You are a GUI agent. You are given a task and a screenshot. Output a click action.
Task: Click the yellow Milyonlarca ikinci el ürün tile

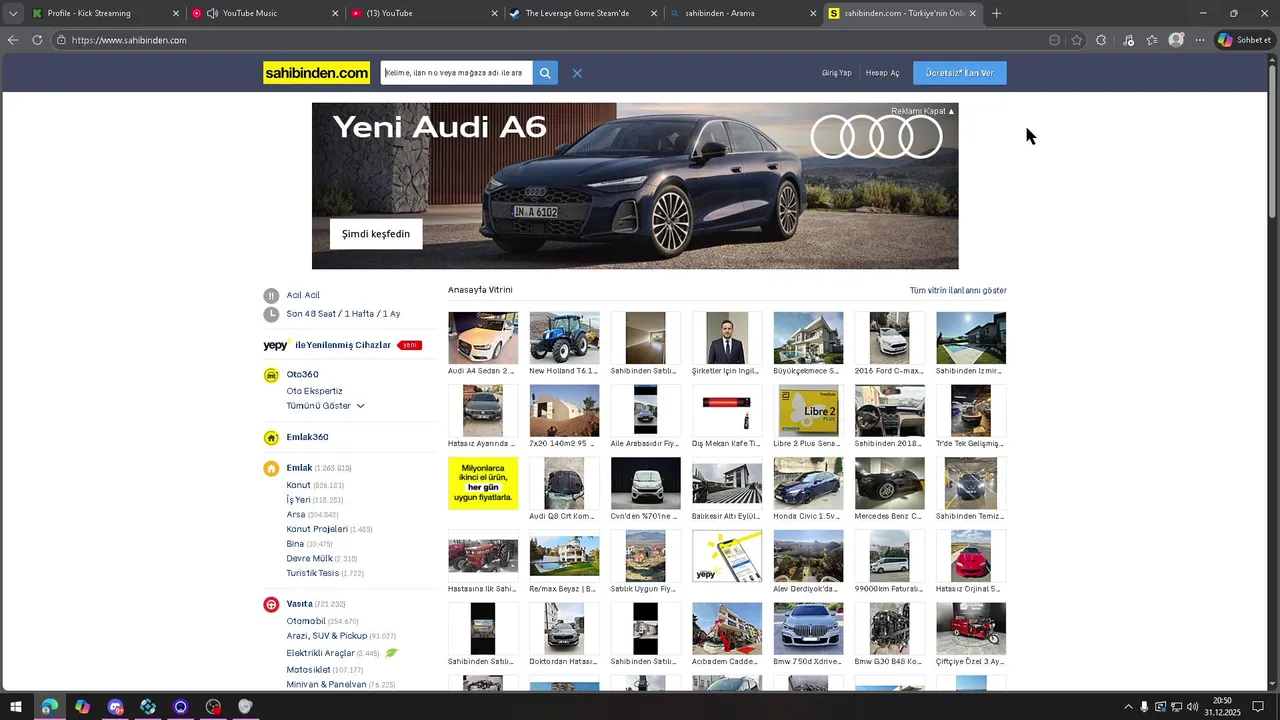(x=483, y=484)
